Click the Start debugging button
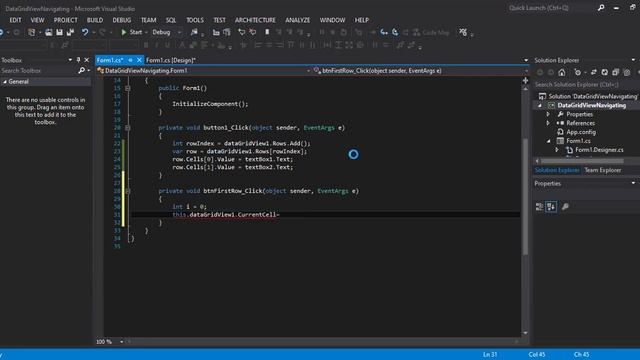The height and width of the screenshot is (360, 640). [131, 32]
